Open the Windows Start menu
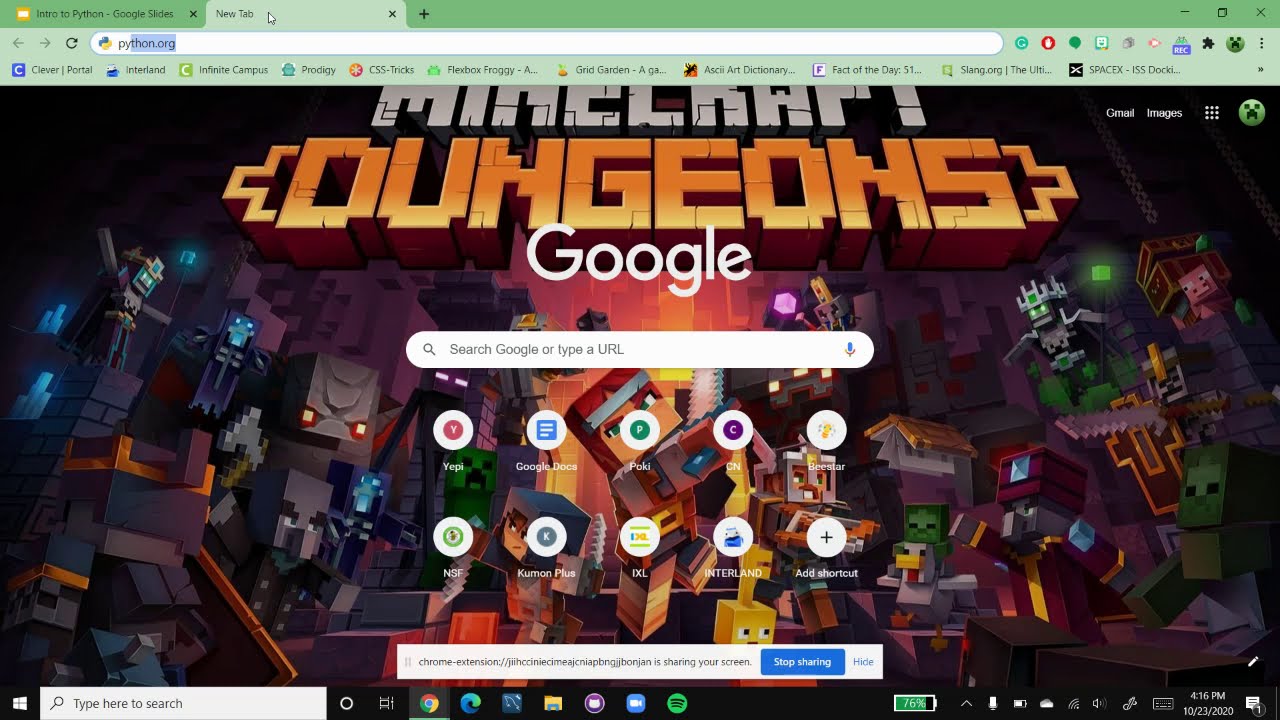 pos(20,703)
